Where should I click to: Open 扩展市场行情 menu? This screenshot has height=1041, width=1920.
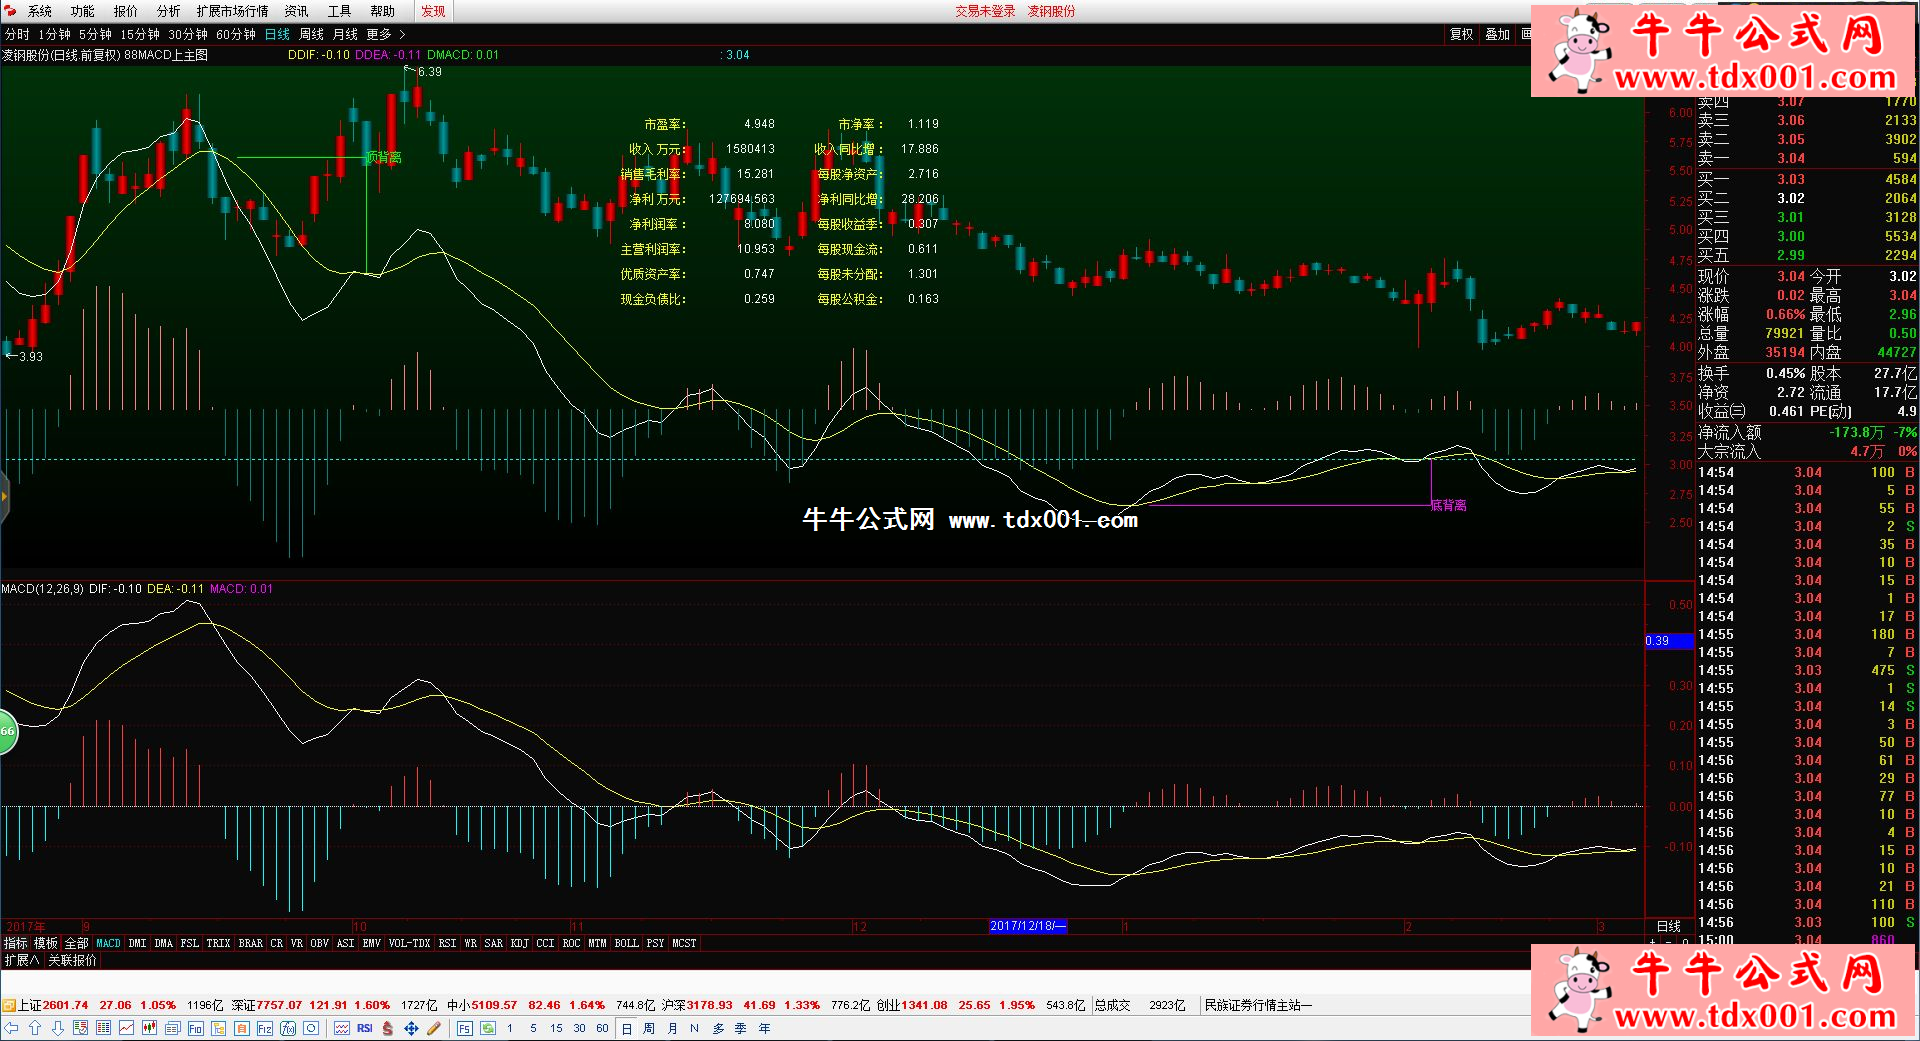[232, 11]
